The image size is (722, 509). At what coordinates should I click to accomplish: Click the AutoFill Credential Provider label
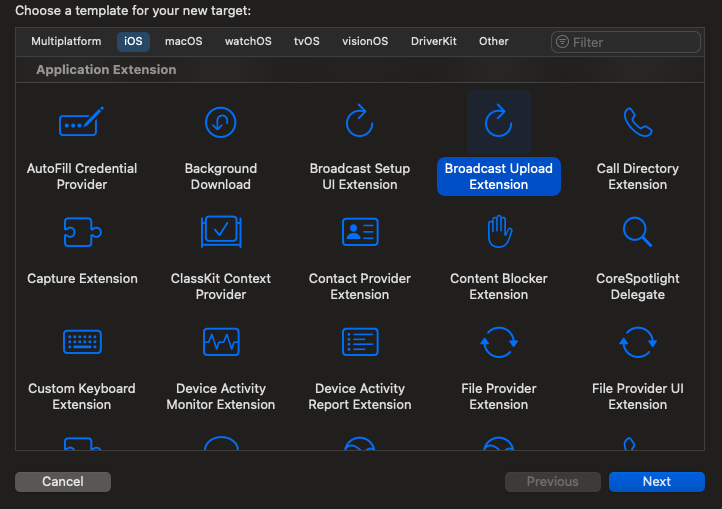point(82,176)
